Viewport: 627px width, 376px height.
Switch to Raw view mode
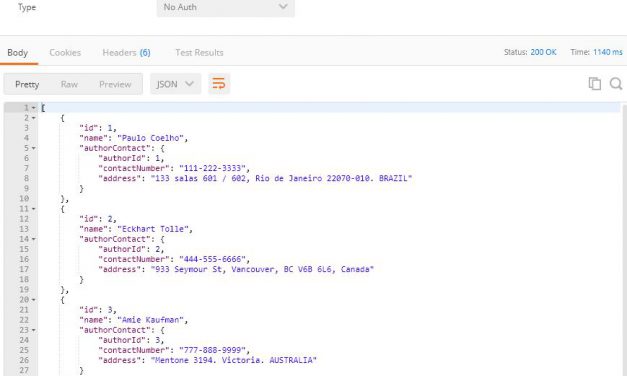[69, 84]
